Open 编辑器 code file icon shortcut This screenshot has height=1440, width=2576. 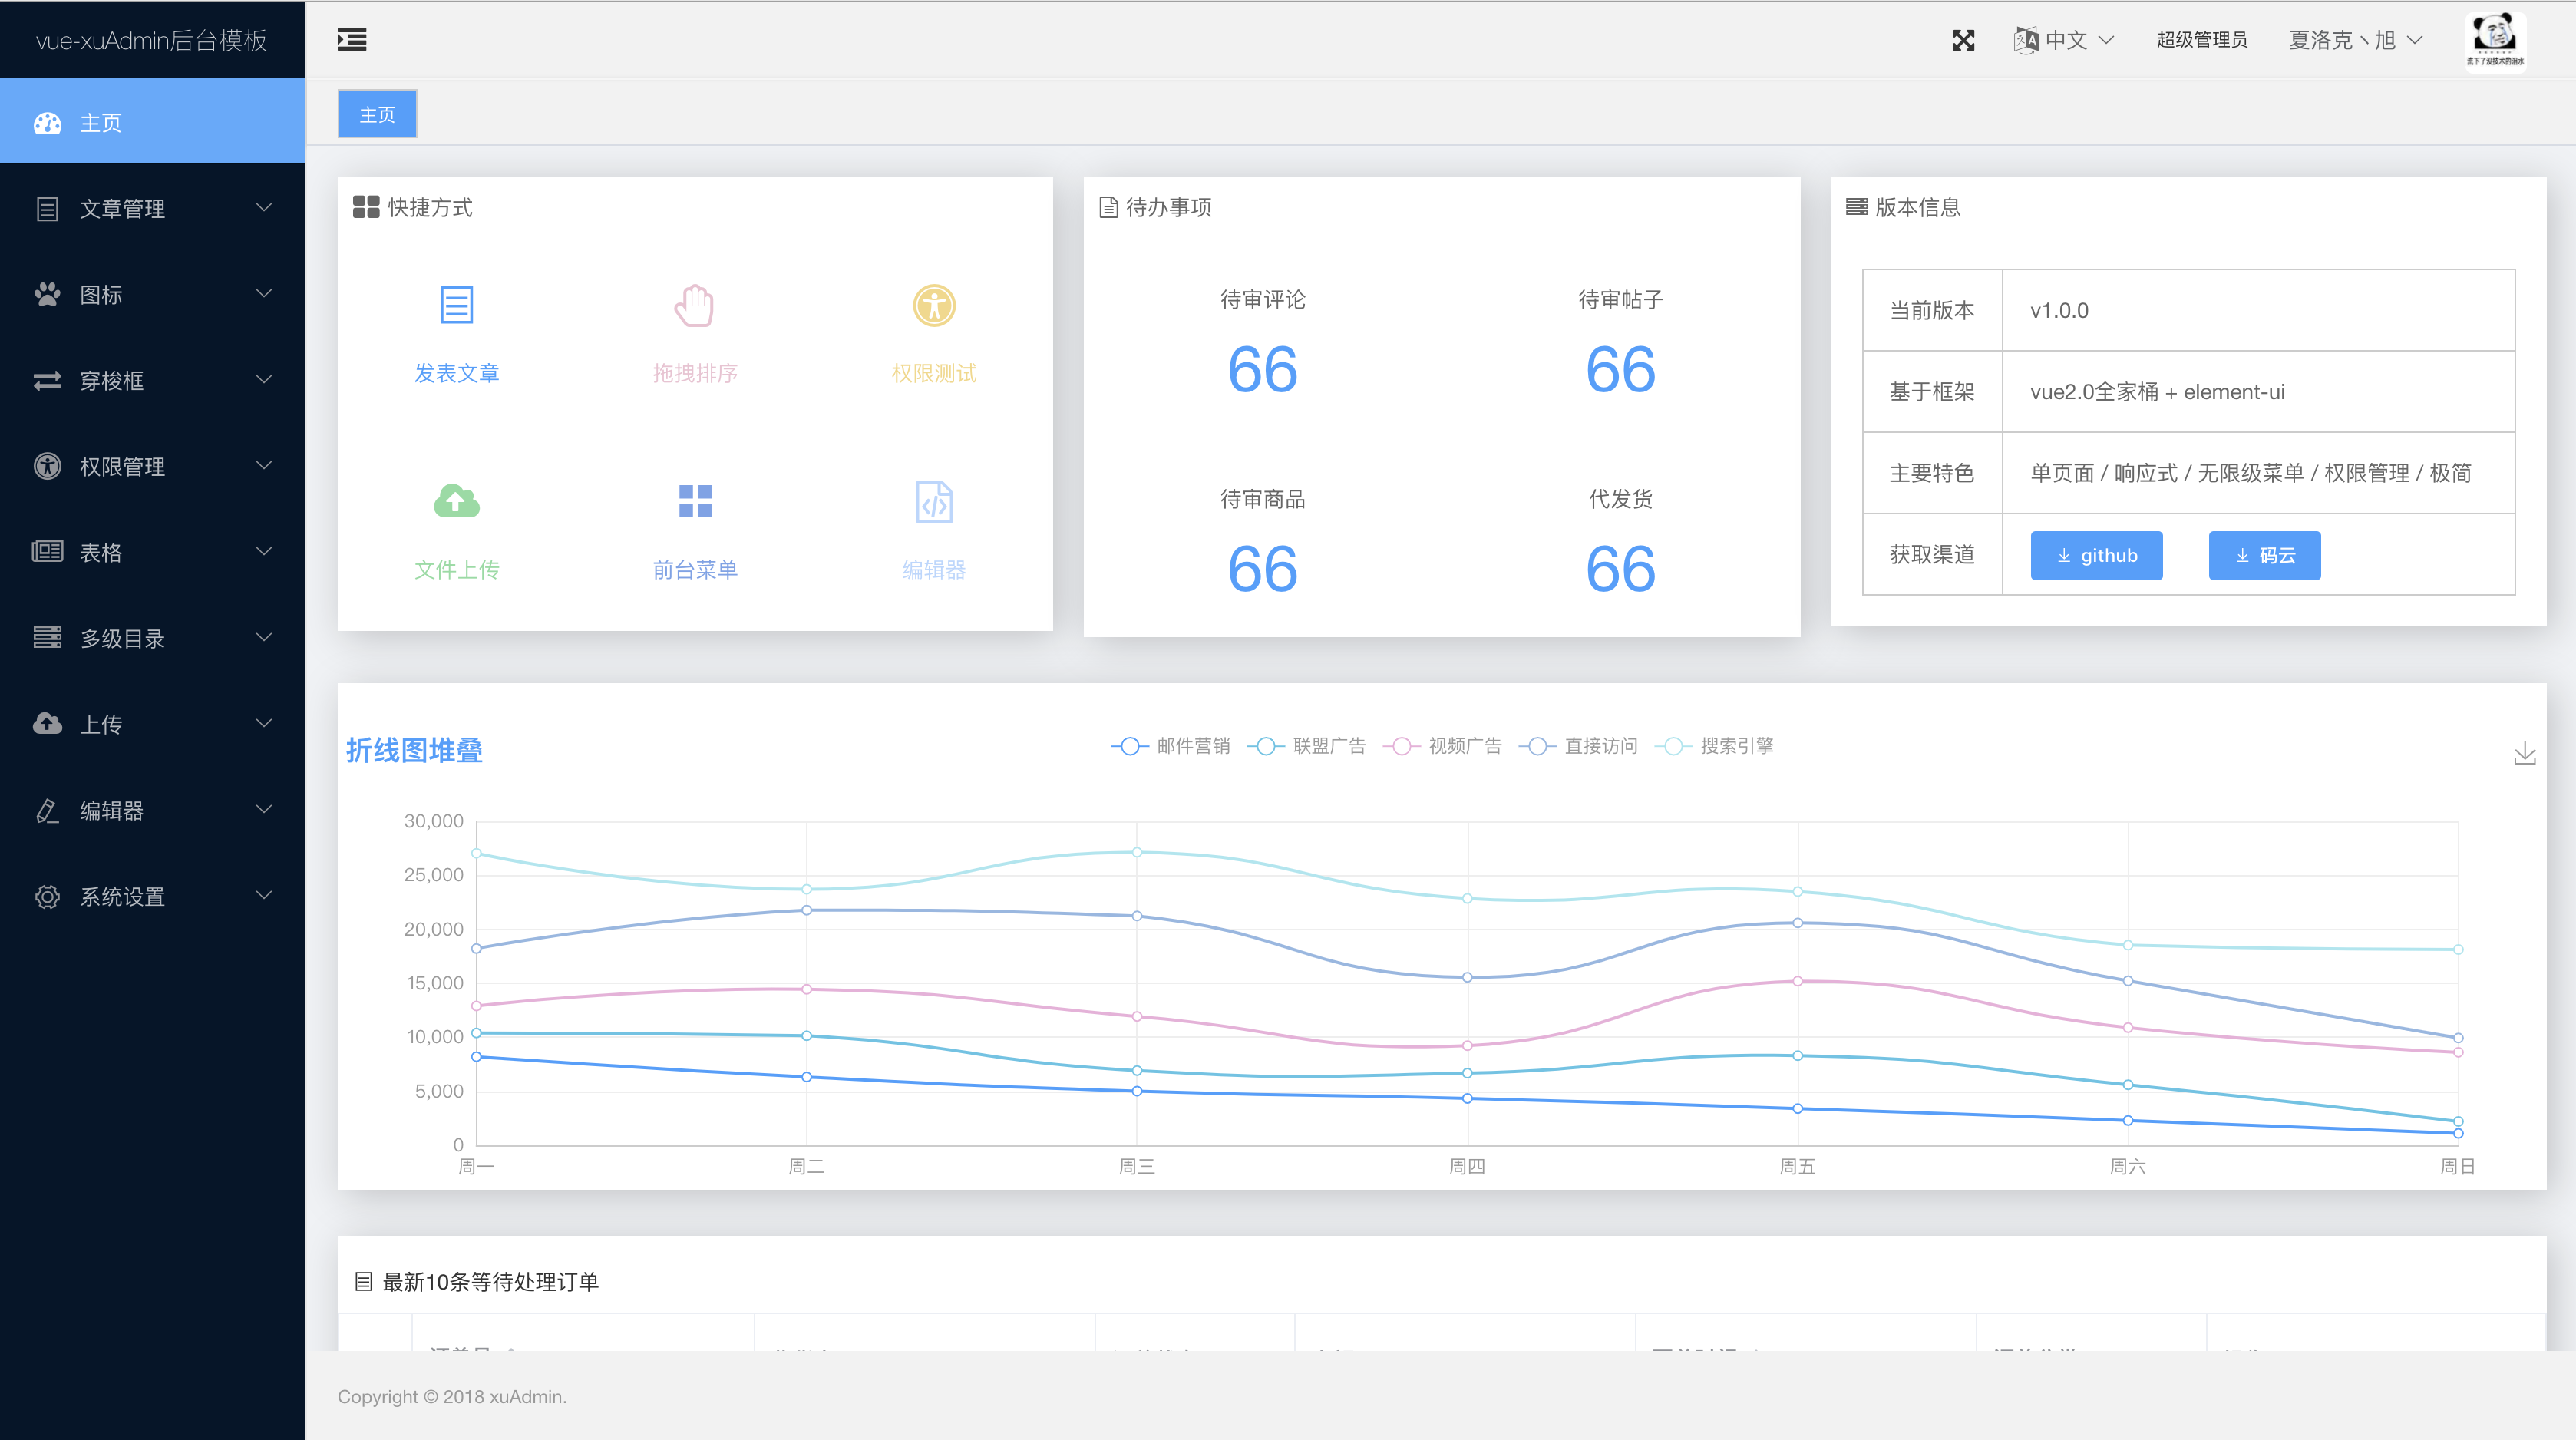coord(933,501)
